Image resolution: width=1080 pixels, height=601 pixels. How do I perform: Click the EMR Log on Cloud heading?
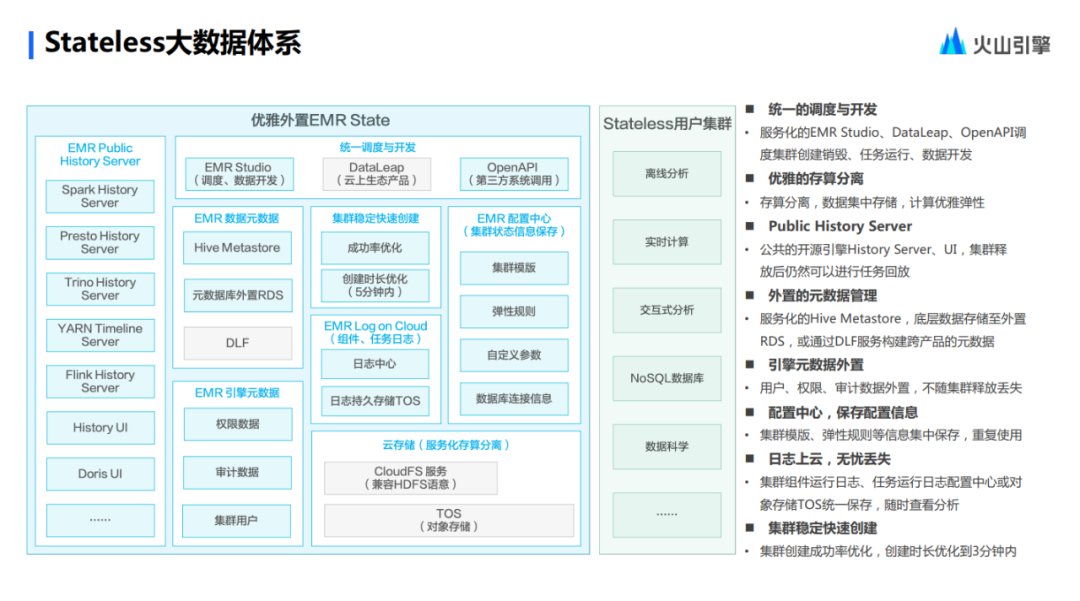pos(375,333)
